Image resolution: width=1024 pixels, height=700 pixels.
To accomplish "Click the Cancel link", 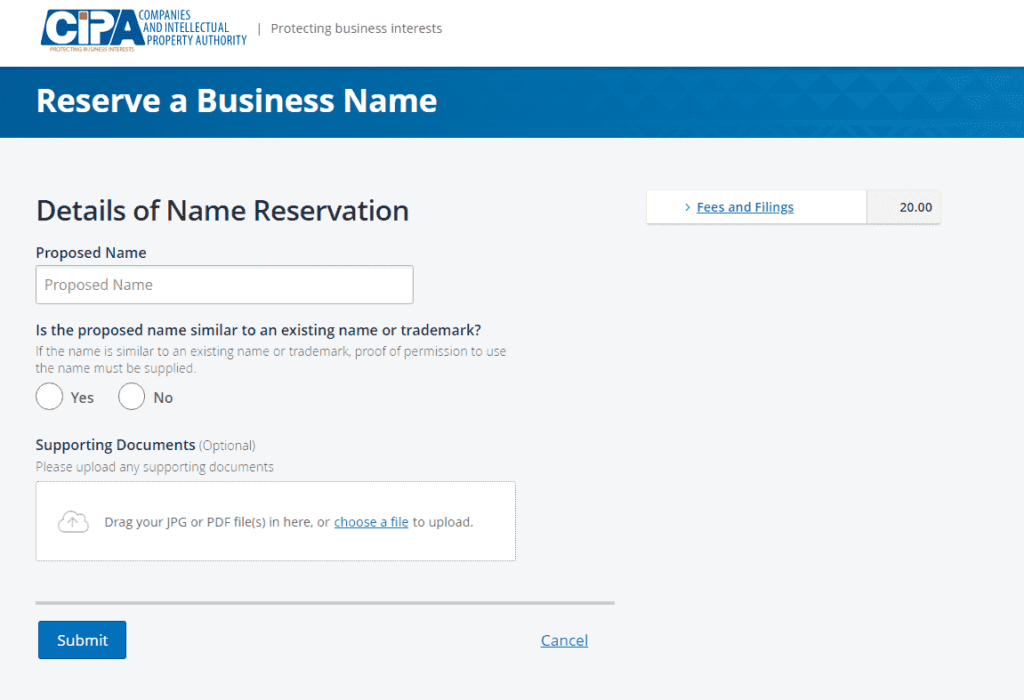I will [x=563, y=640].
